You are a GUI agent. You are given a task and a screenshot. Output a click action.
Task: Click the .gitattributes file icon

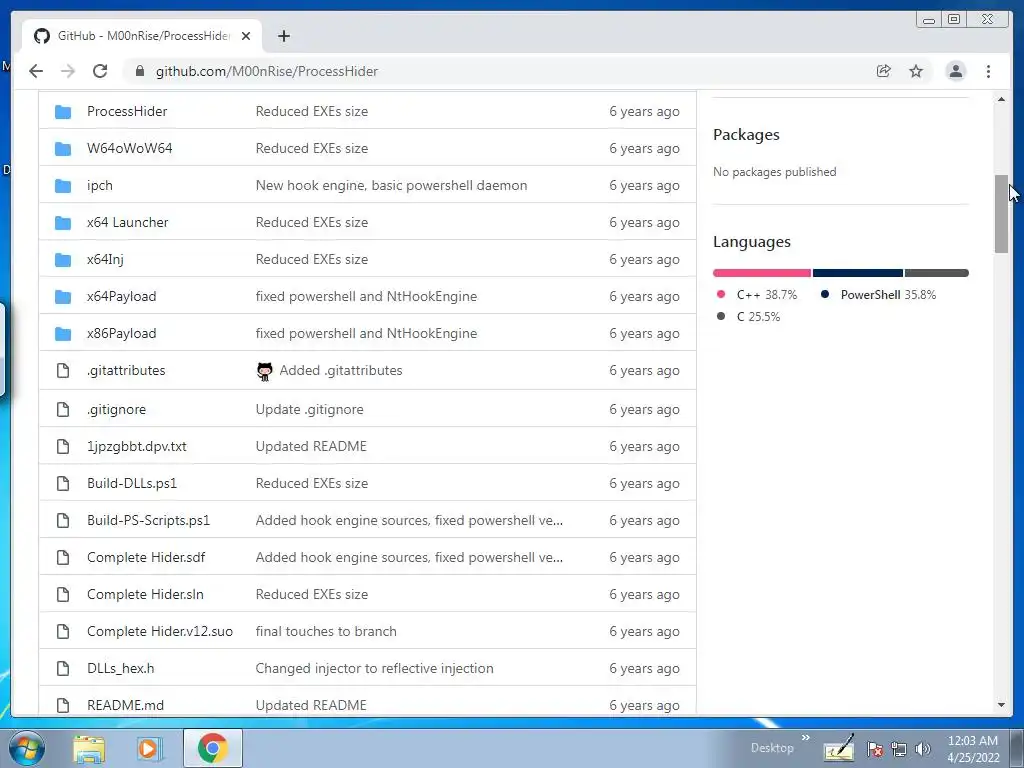(63, 370)
